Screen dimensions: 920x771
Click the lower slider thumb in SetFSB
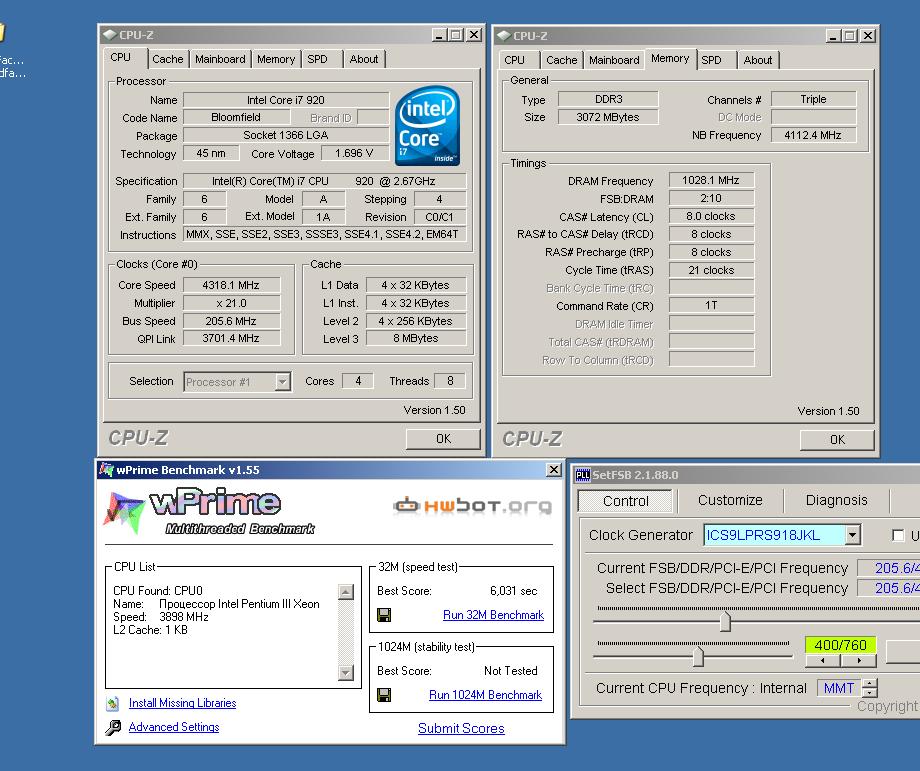pos(698,657)
